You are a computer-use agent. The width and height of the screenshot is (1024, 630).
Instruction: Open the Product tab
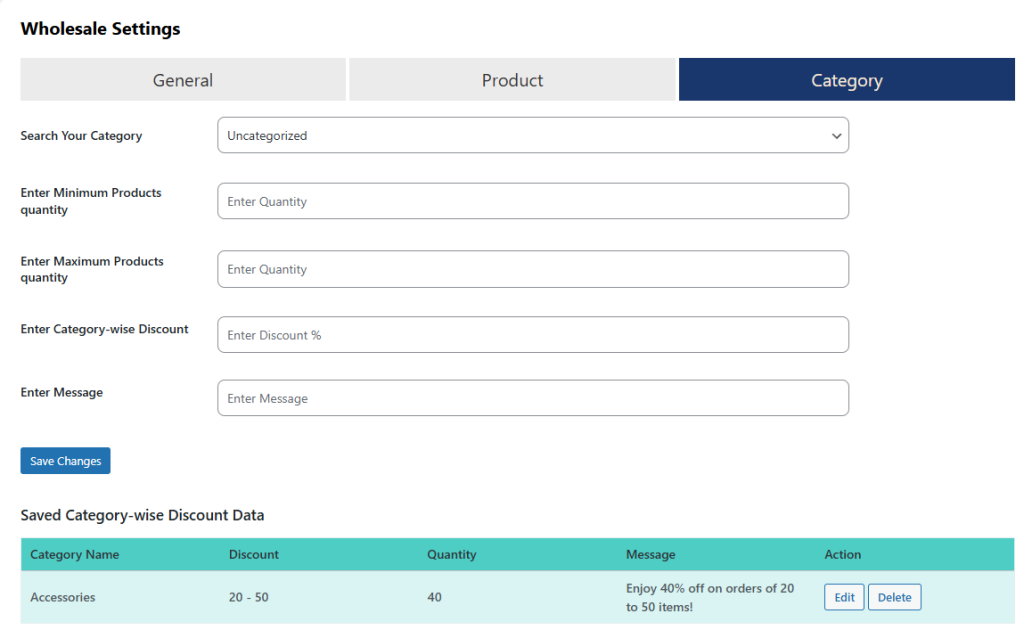(x=512, y=80)
